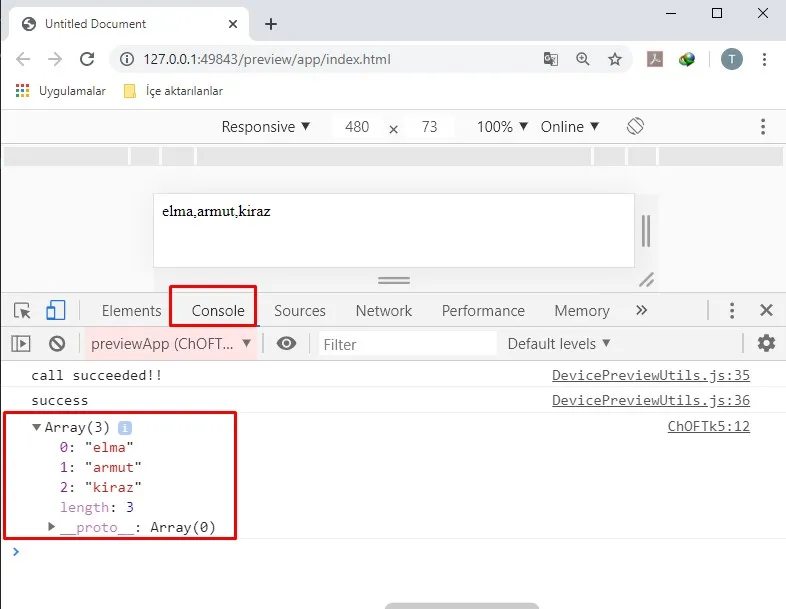Click the "success" log message

tap(59, 400)
